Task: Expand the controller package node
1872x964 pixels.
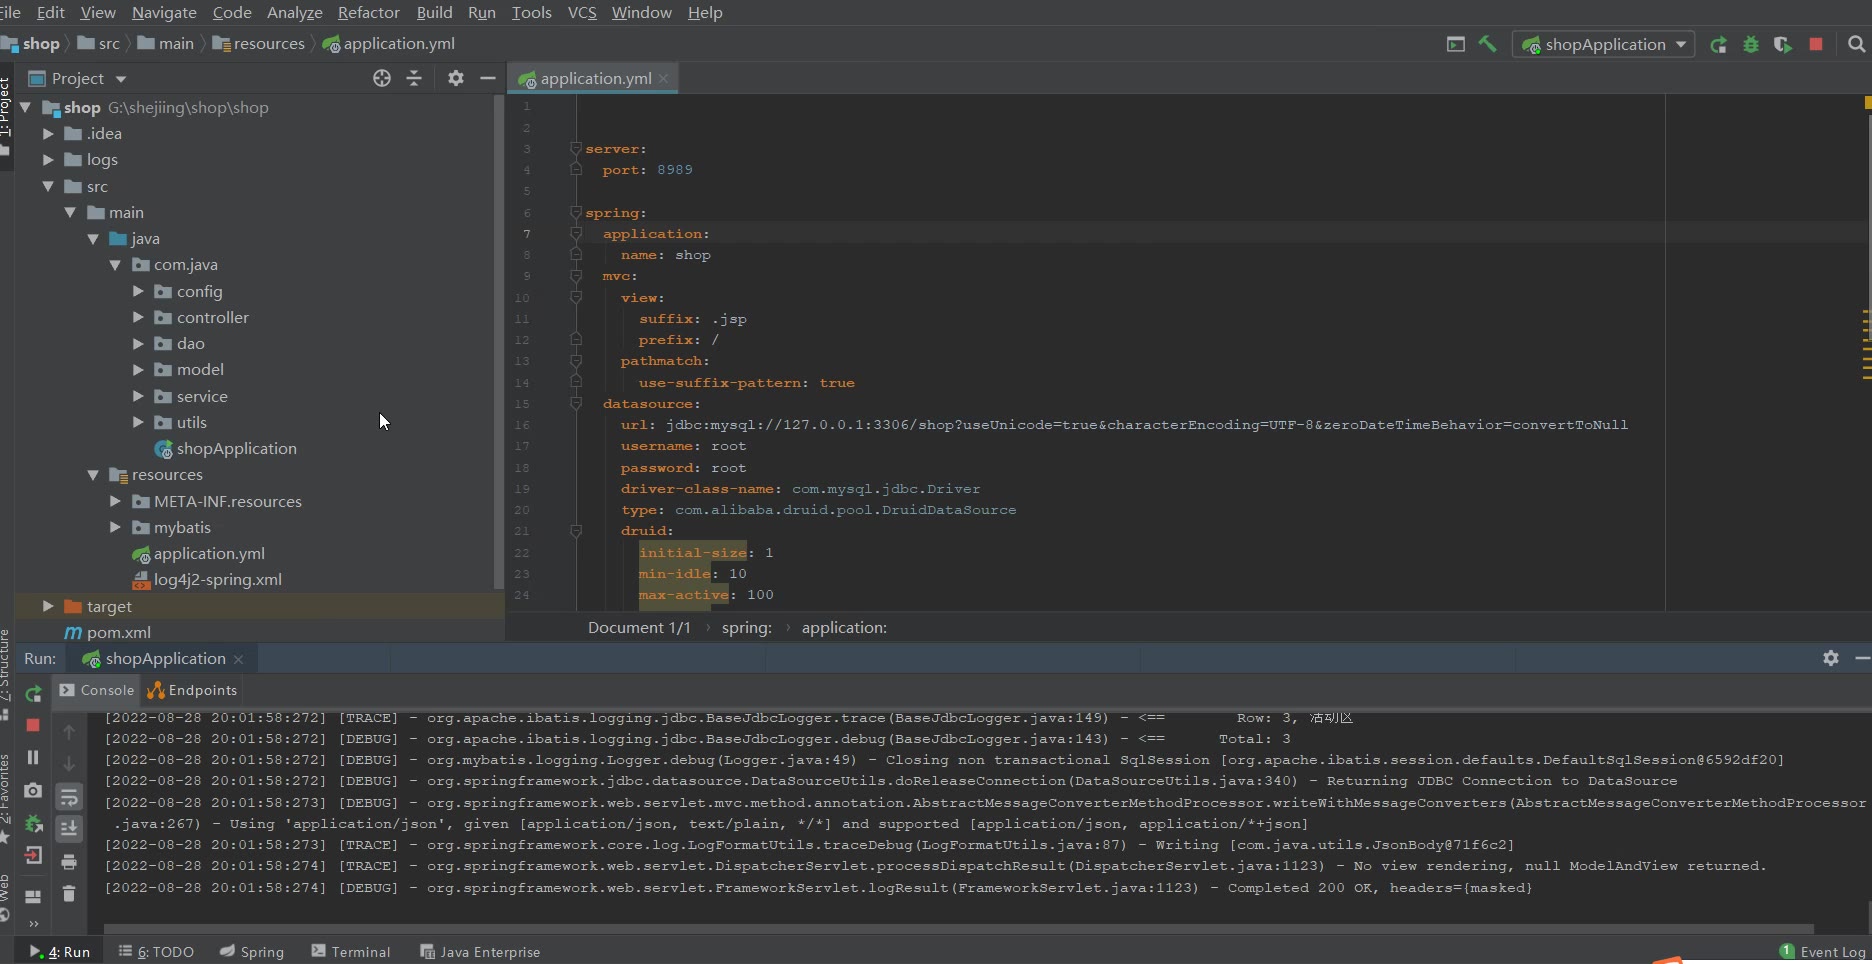Action: pos(138,317)
